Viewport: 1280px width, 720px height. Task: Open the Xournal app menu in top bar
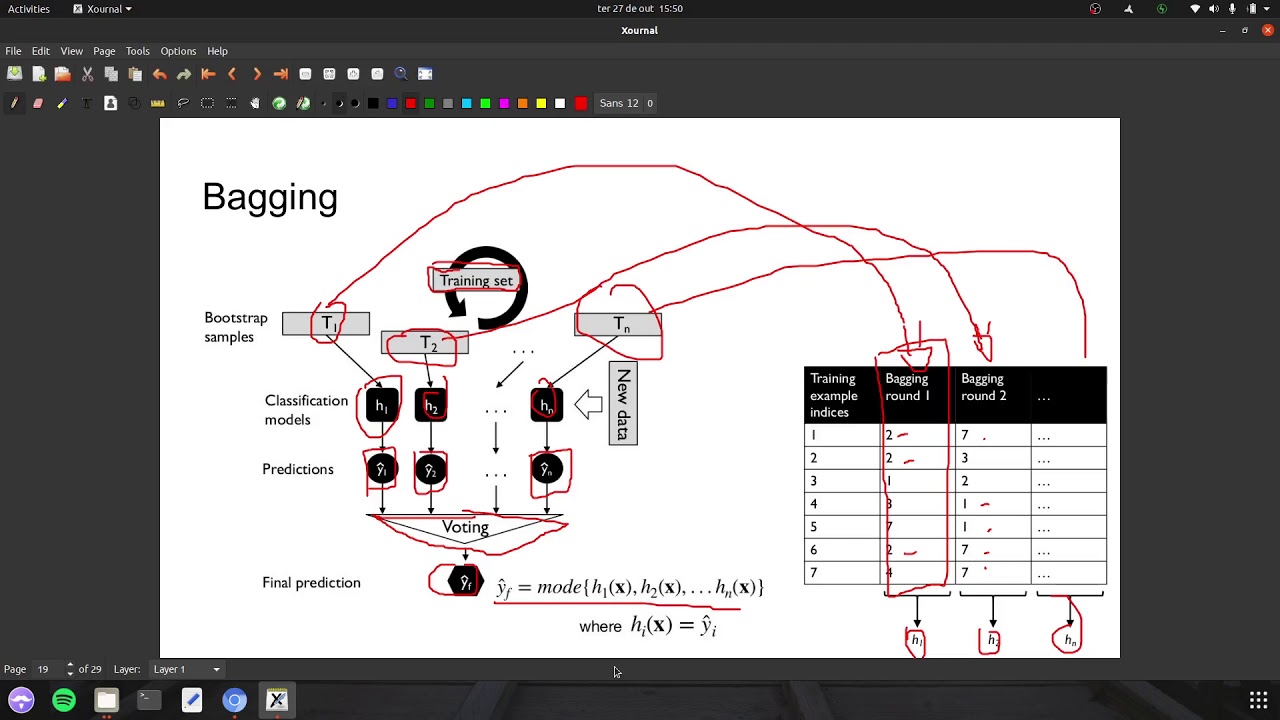(x=103, y=9)
